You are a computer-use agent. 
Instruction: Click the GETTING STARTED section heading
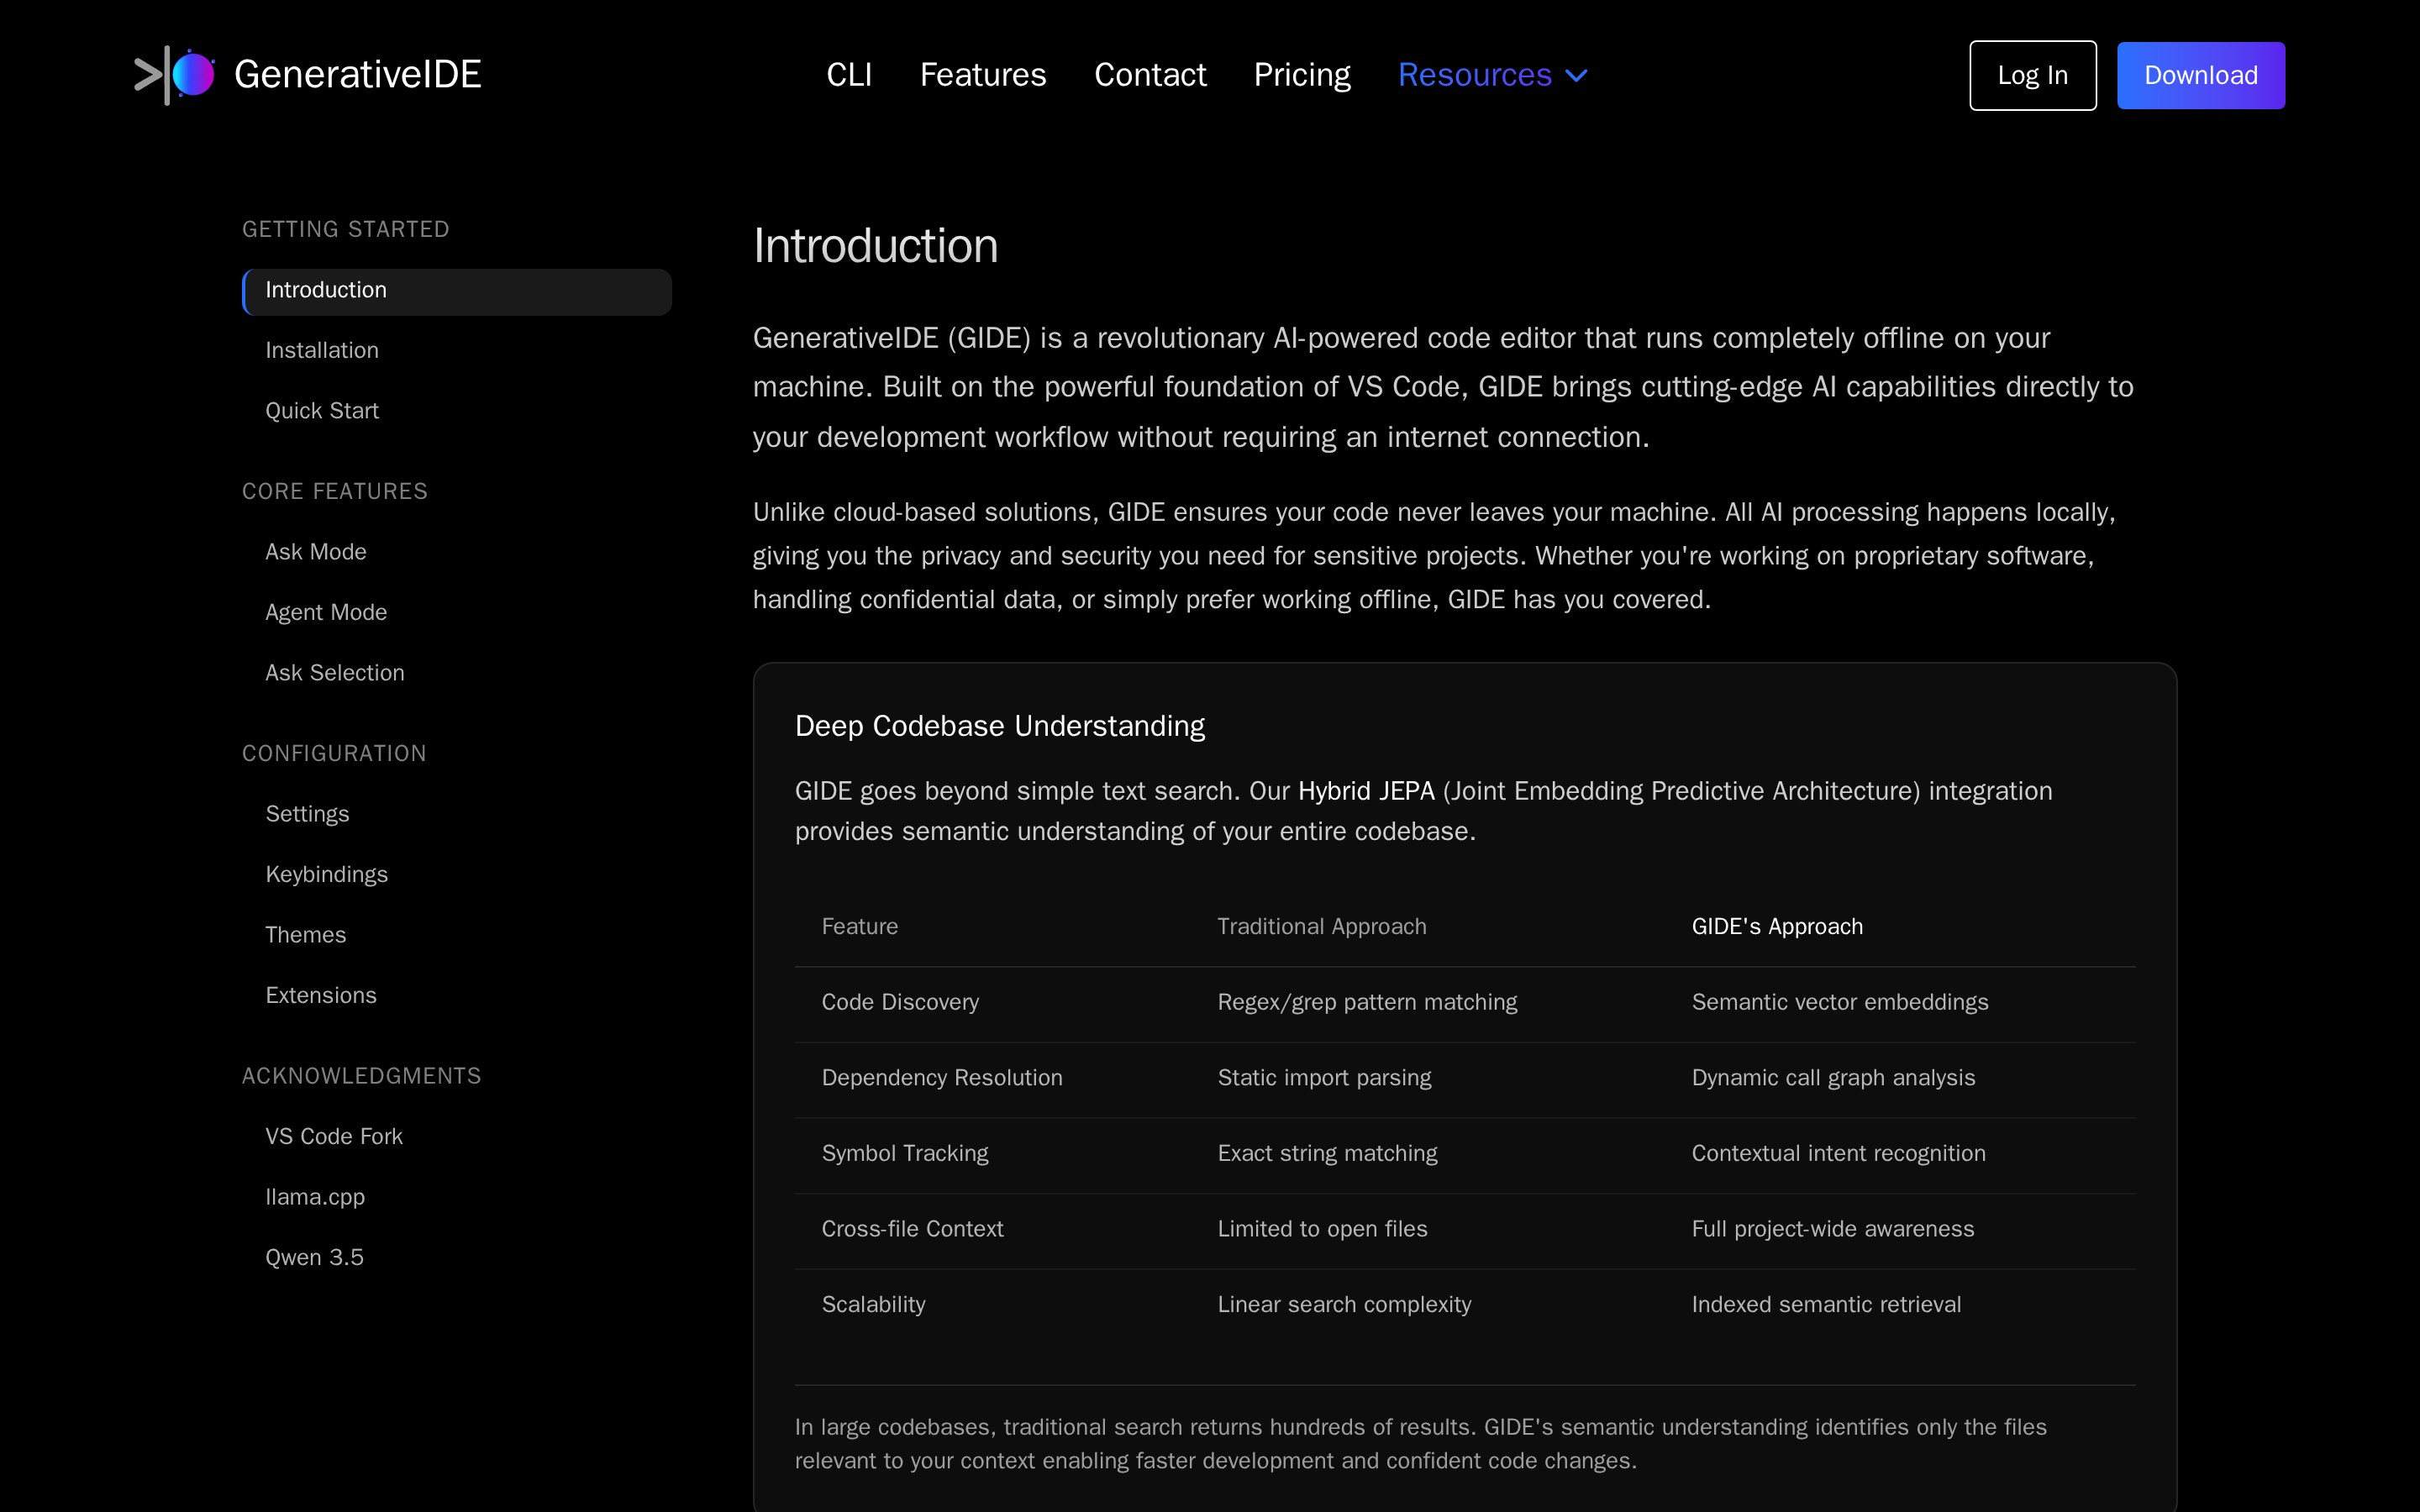pos(346,229)
